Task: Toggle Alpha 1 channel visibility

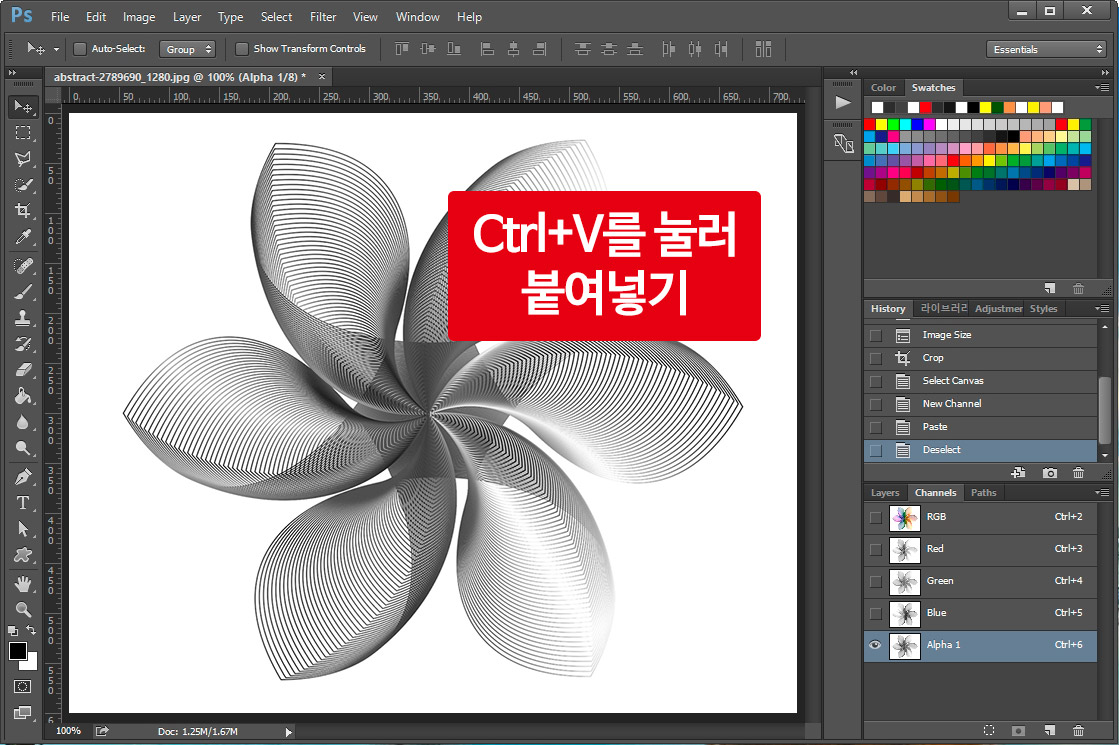Action: tap(874, 645)
